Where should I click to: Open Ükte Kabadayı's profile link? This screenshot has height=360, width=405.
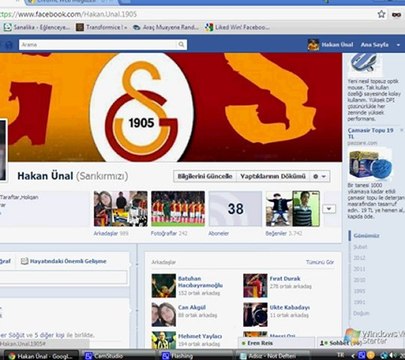[290, 307]
